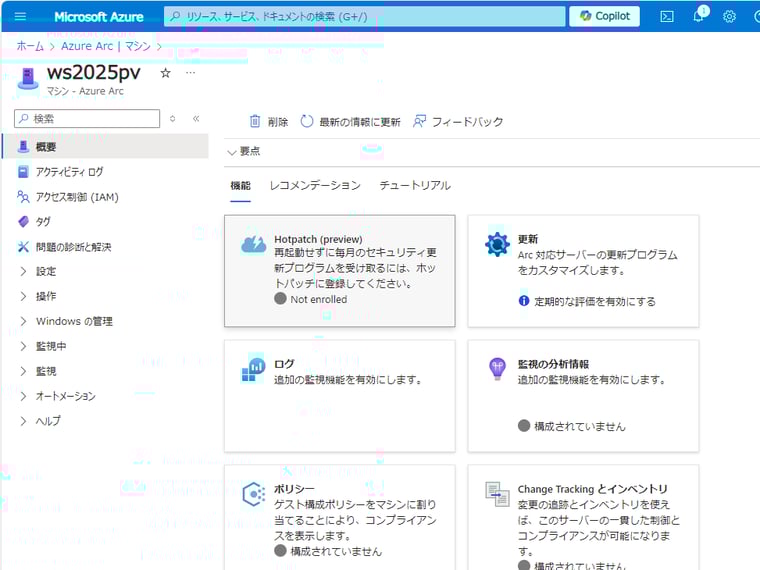Switch to the 機能 tab
The width and height of the screenshot is (760, 570).
[x=240, y=186]
